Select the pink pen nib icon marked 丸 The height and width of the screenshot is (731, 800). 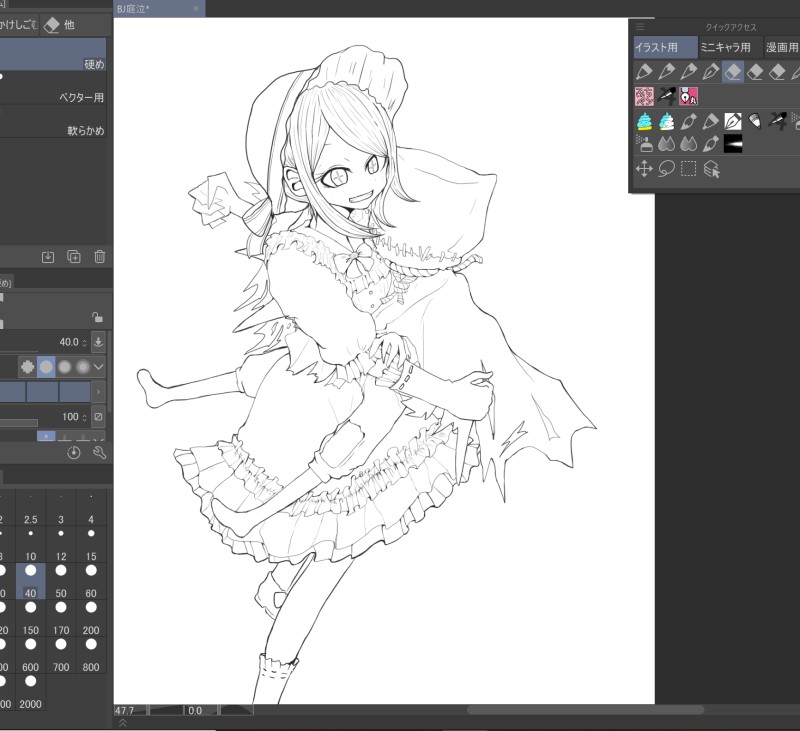[689, 96]
